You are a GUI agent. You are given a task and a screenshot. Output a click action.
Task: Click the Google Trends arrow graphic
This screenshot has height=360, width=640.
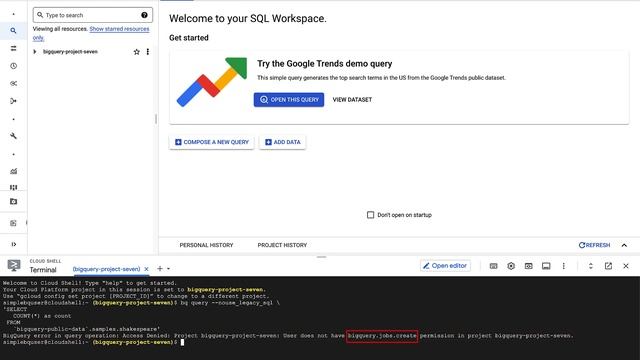click(x=212, y=82)
